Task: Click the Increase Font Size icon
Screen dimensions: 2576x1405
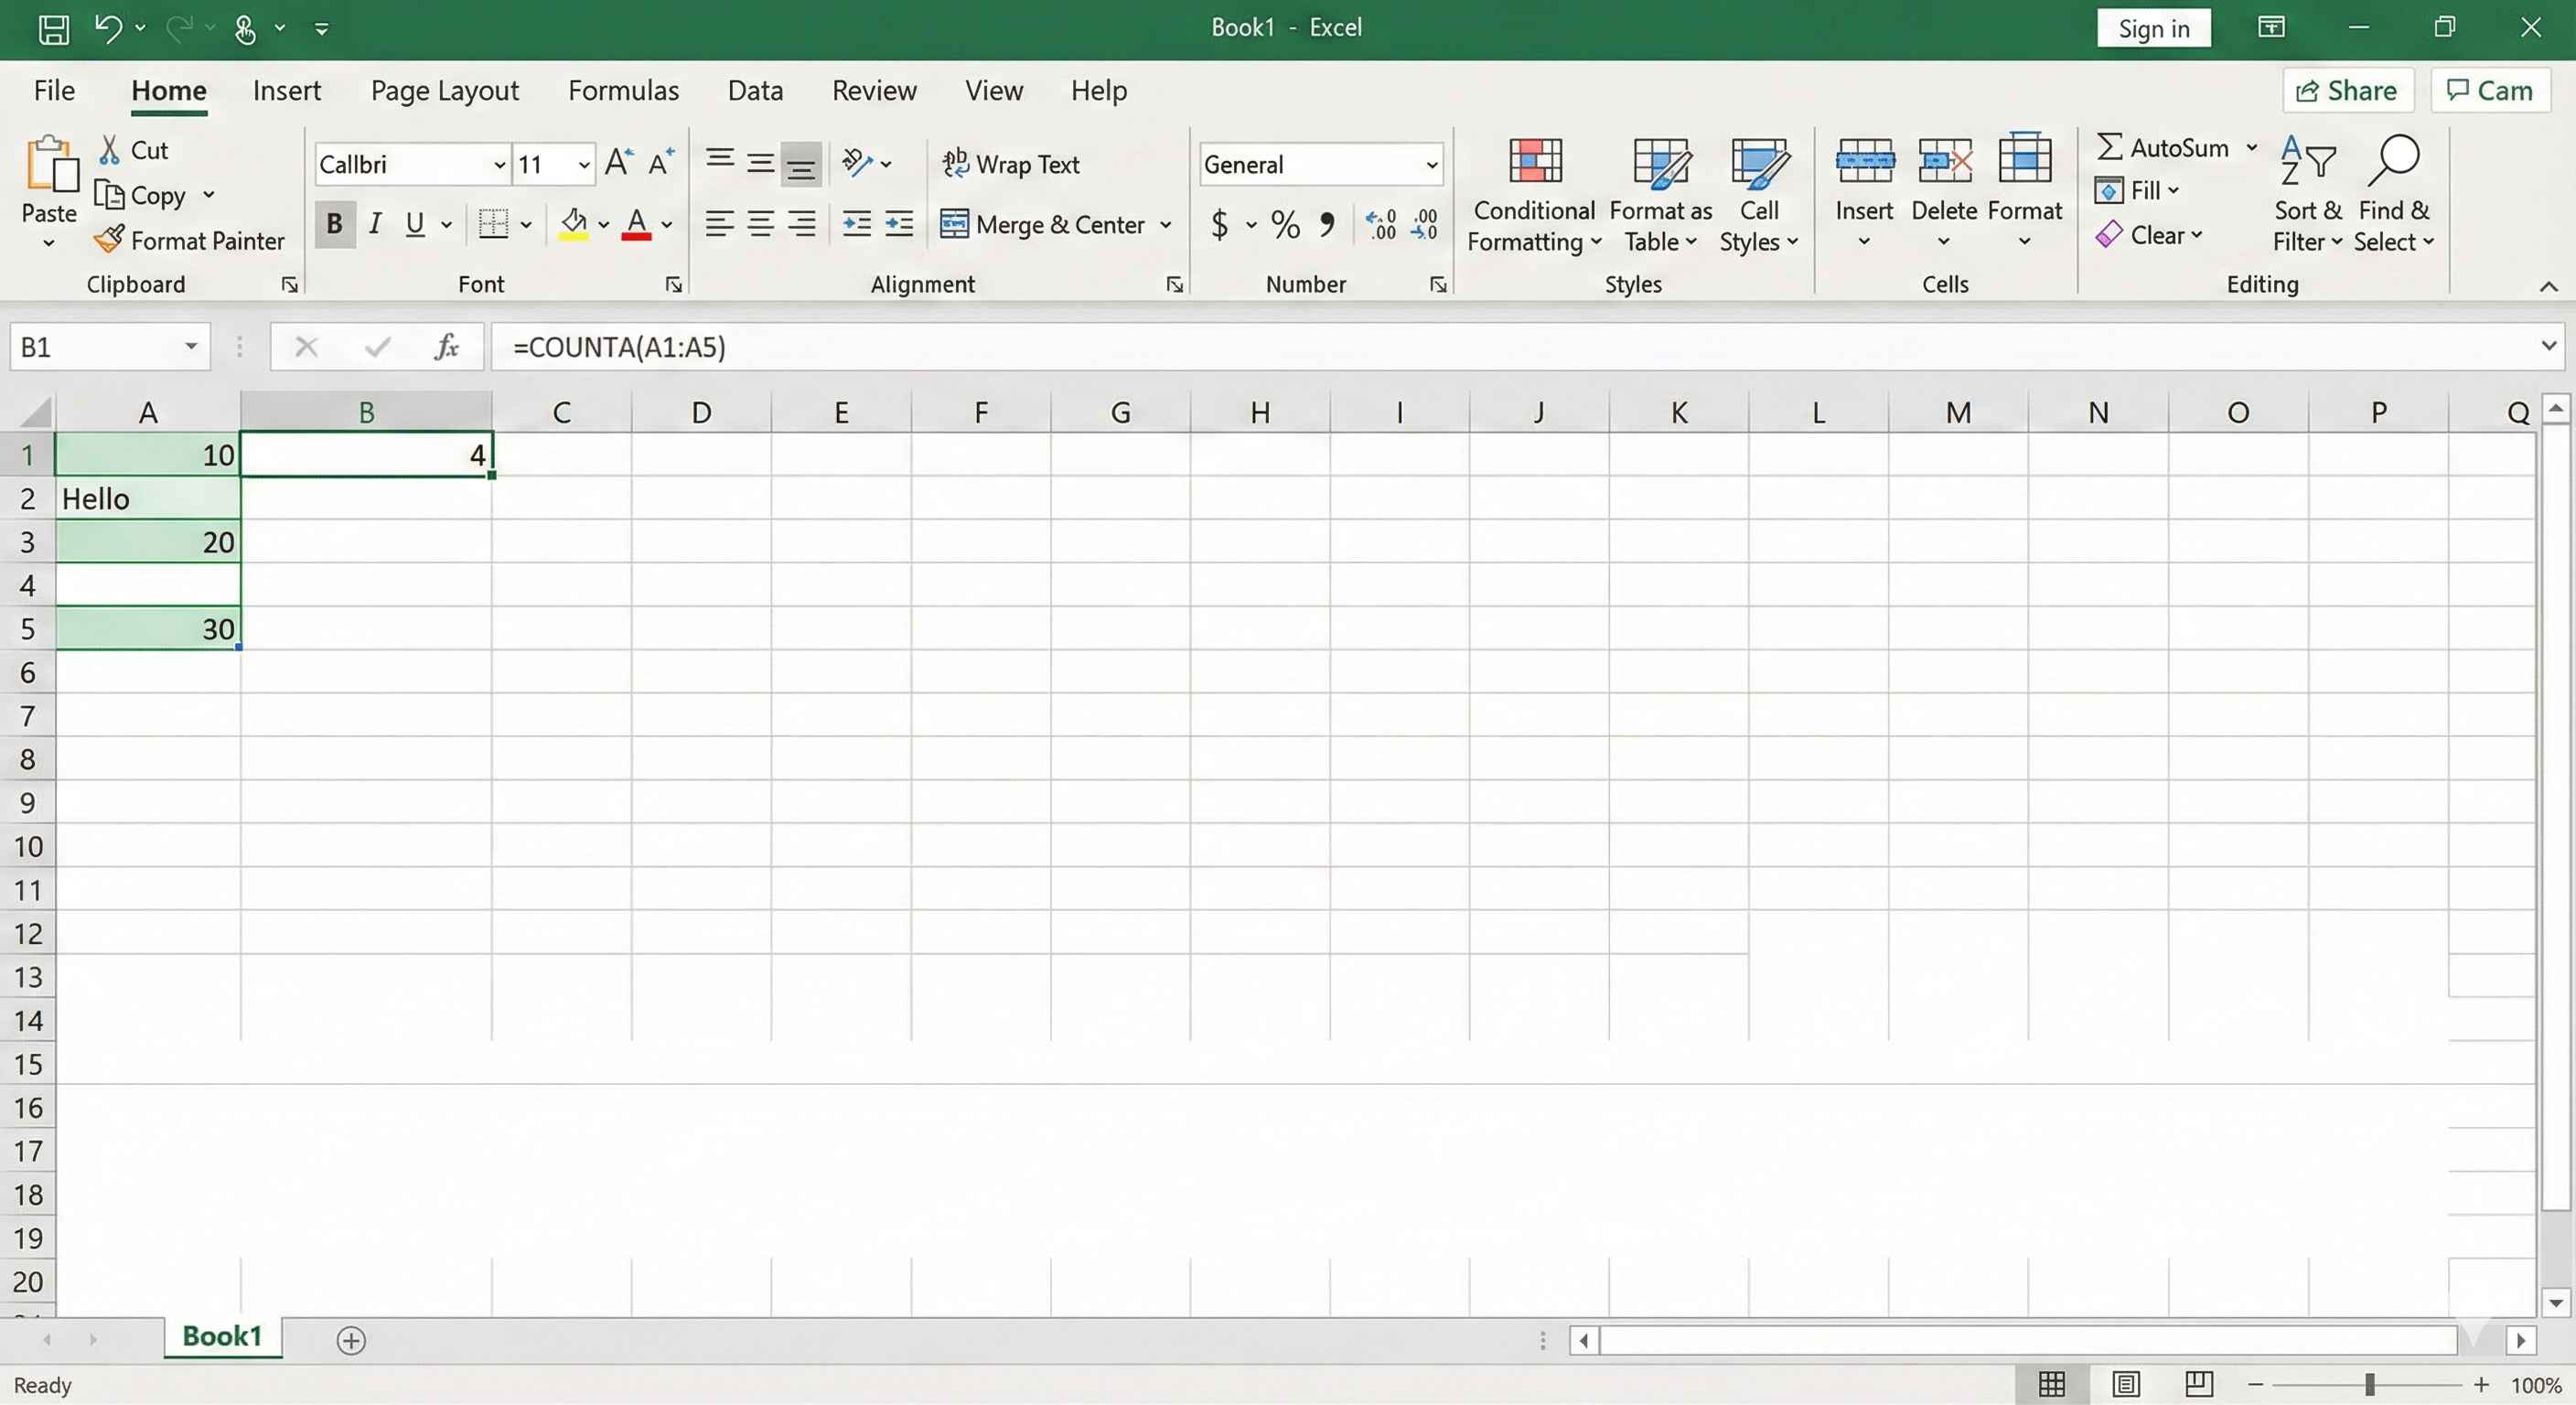Action: pos(619,163)
